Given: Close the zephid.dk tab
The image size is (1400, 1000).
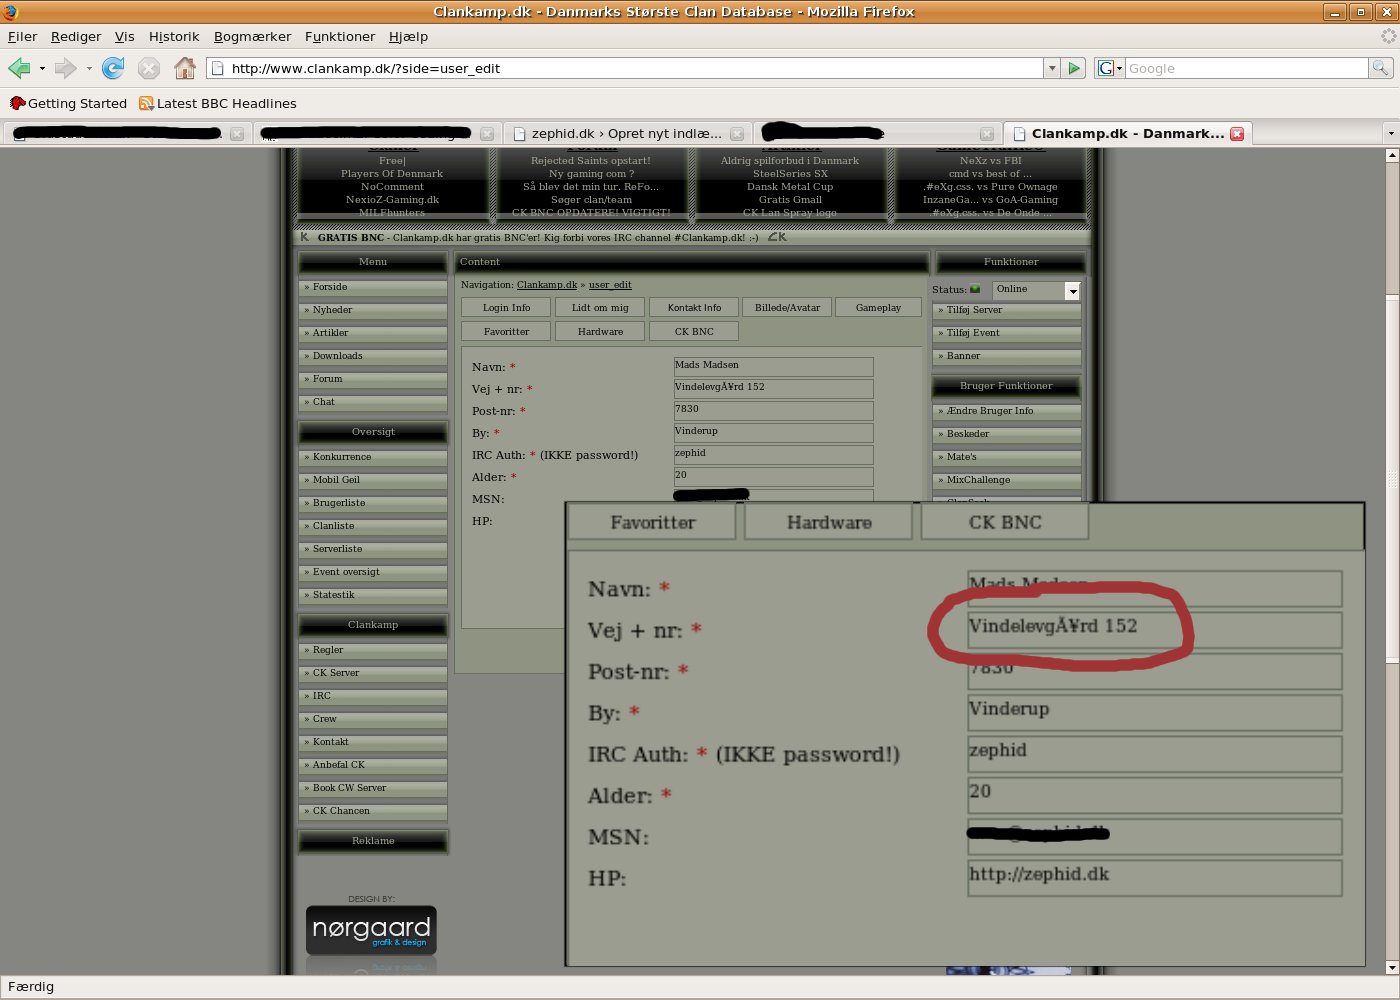Looking at the screenshot, I should tap(737, 133).
